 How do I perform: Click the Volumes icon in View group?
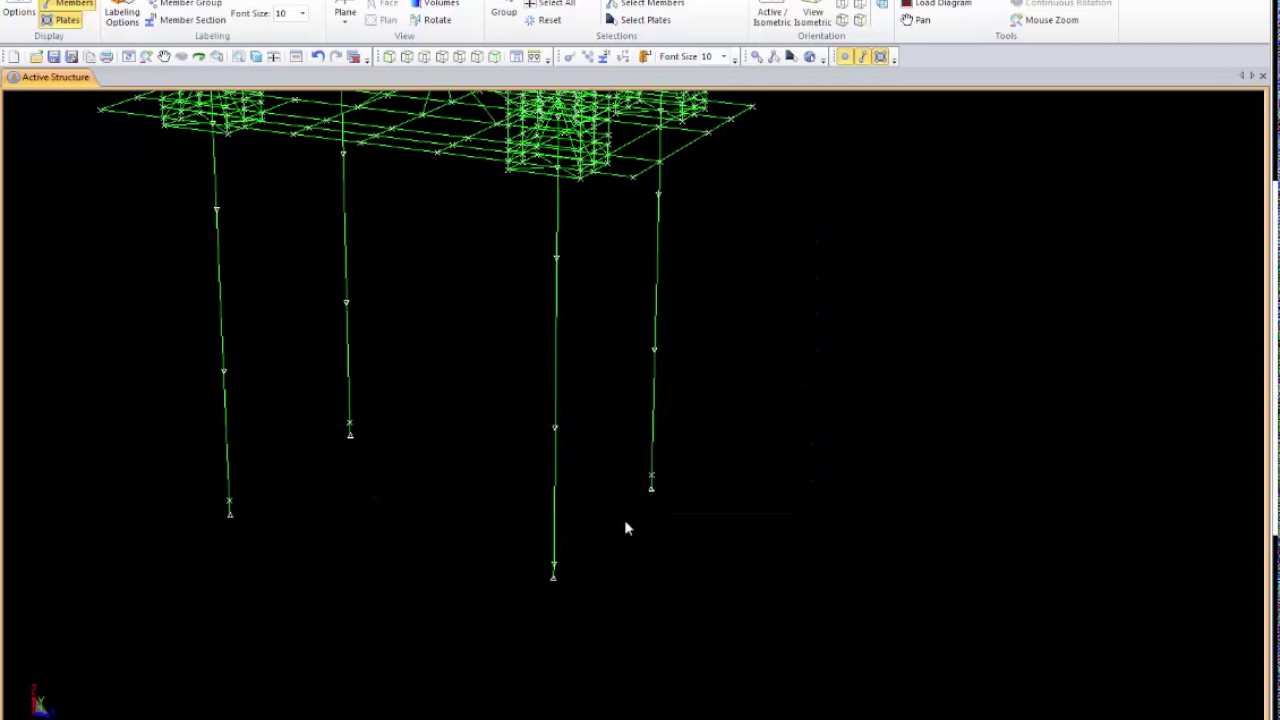point(435,4)
